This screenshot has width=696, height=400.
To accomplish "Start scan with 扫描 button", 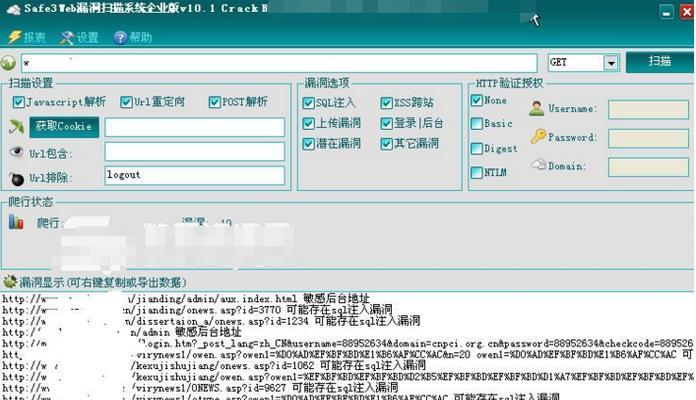I will click(x=660, y=62).
